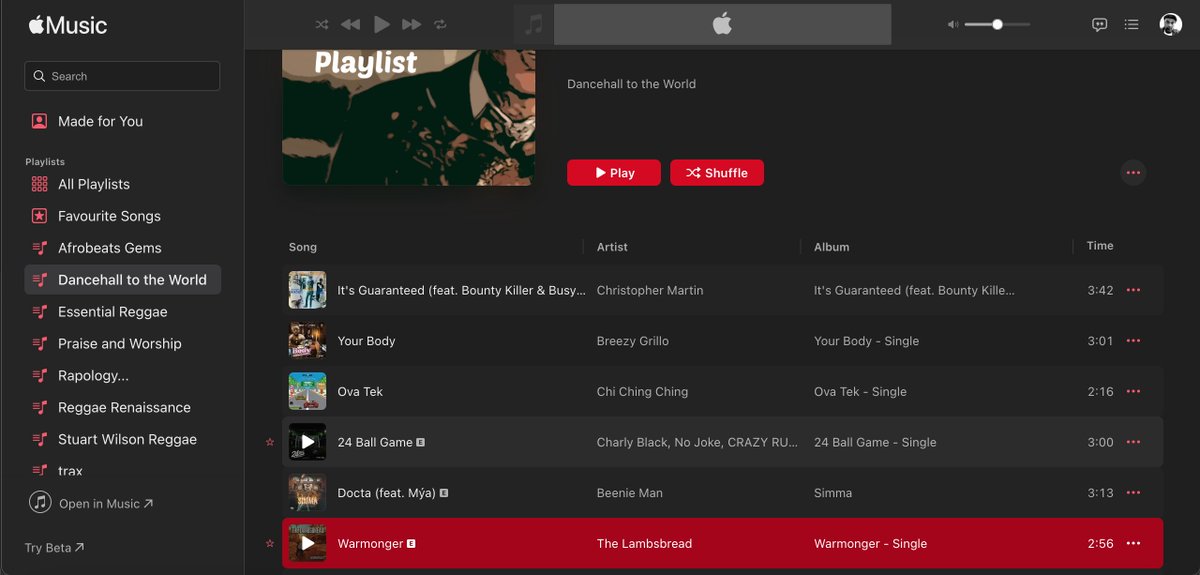Toggle favourite star on 24 Ball Game
The width and height of the screenshot is (1200, 575).
click(x=269, y=442)
